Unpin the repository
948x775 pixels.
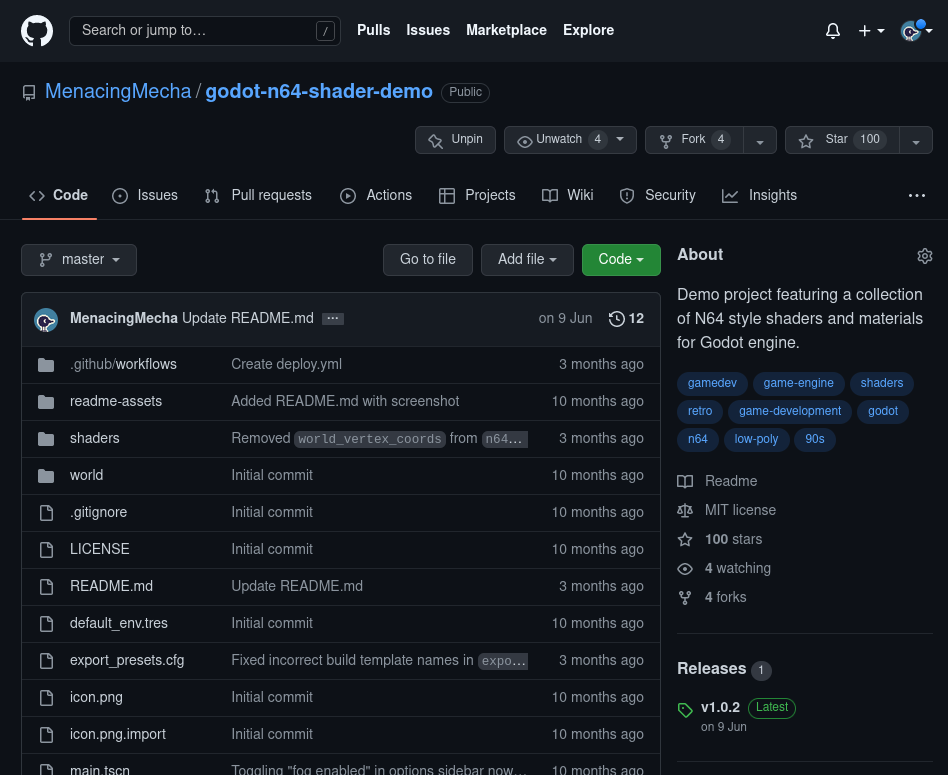(x=455, y=140)
